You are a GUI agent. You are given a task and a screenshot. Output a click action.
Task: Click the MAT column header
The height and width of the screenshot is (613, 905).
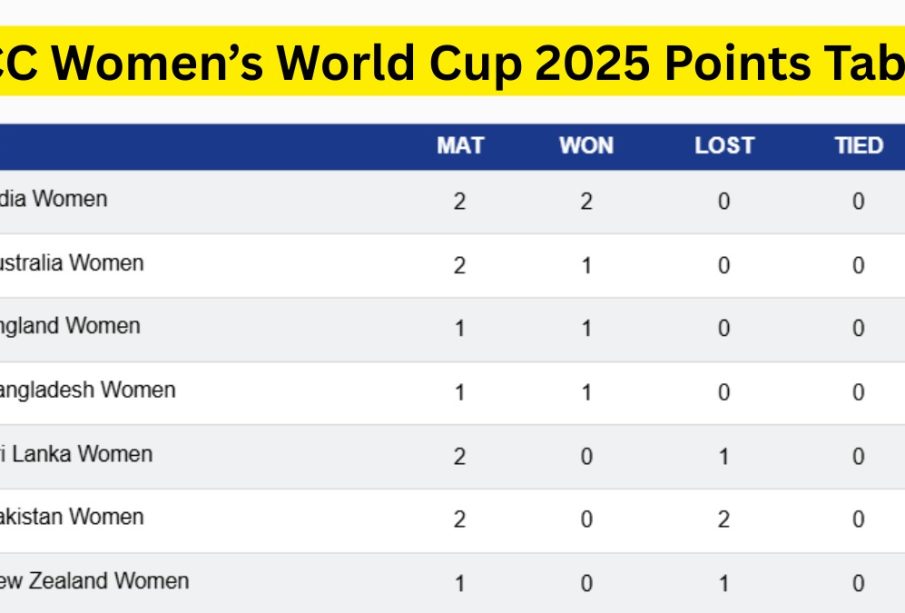click(x=460, y=146)
